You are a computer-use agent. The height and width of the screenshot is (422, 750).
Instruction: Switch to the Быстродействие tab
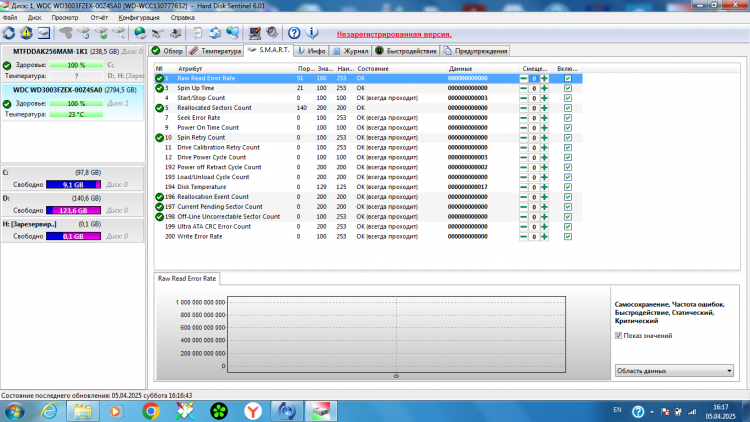coord(406,51)
